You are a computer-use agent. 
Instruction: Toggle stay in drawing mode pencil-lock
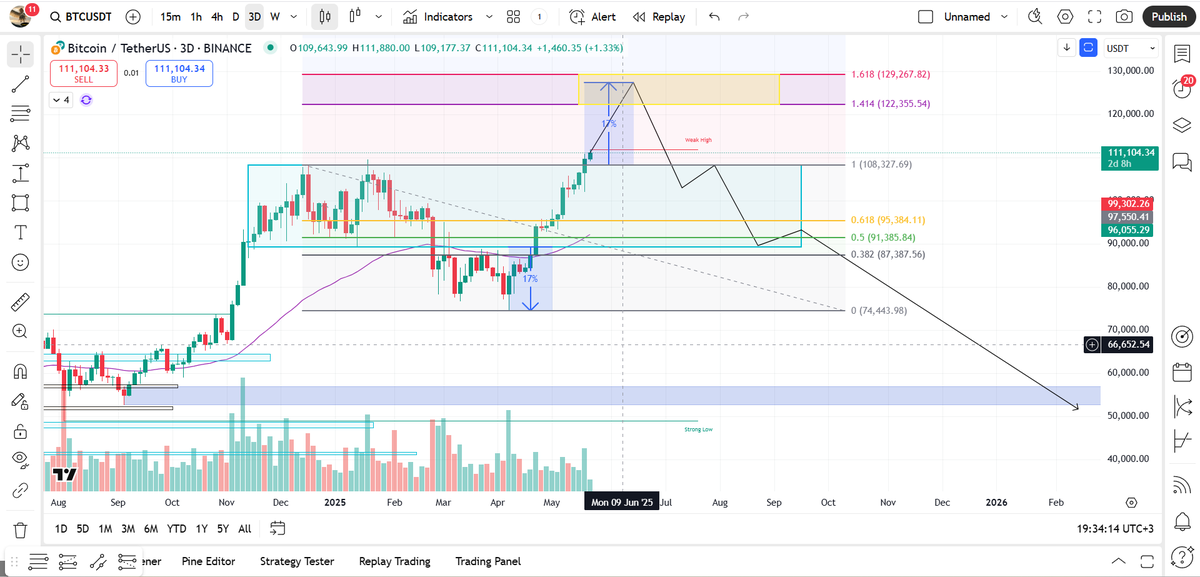pos(20,401)
